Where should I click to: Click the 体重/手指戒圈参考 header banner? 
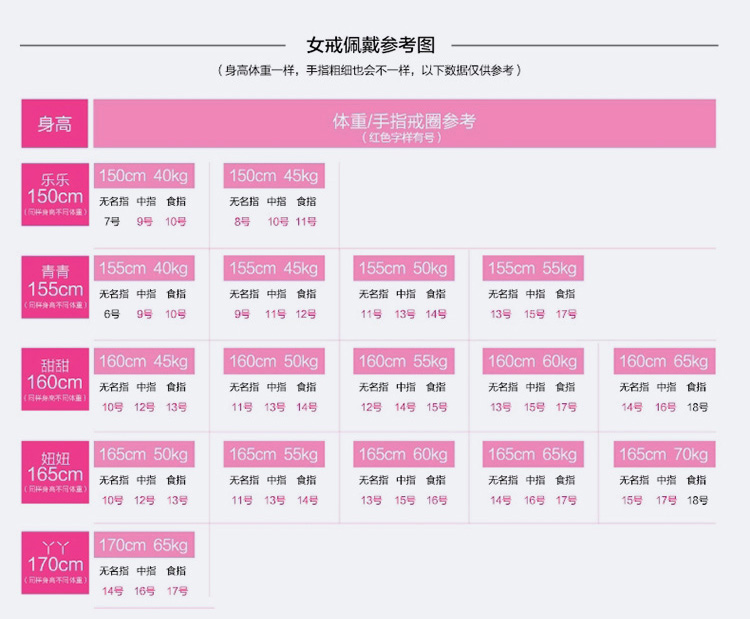pos(404,124)
